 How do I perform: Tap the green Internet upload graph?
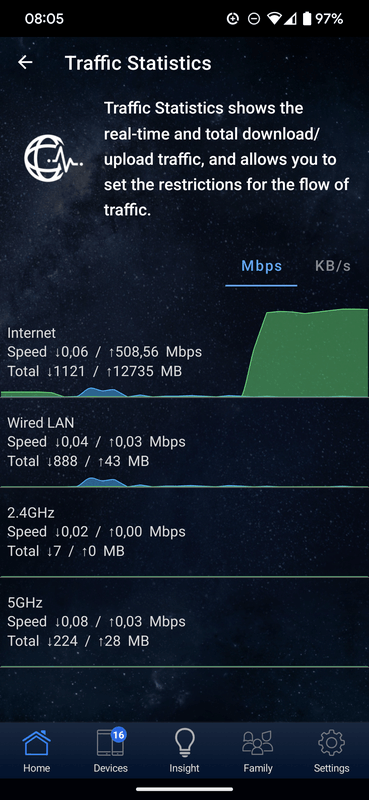[x=306, y=353]
